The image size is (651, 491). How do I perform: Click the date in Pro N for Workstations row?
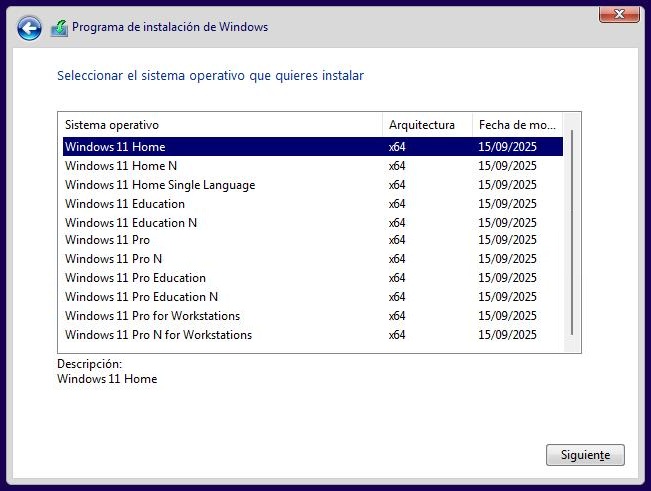507,335
